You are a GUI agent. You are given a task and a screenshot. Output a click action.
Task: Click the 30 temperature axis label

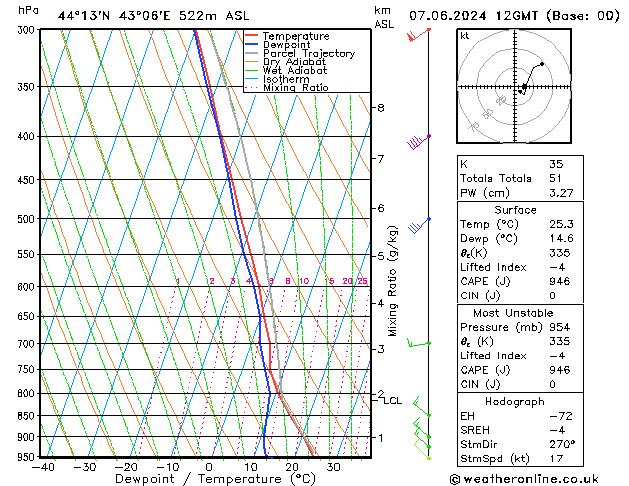pos(333,467)
